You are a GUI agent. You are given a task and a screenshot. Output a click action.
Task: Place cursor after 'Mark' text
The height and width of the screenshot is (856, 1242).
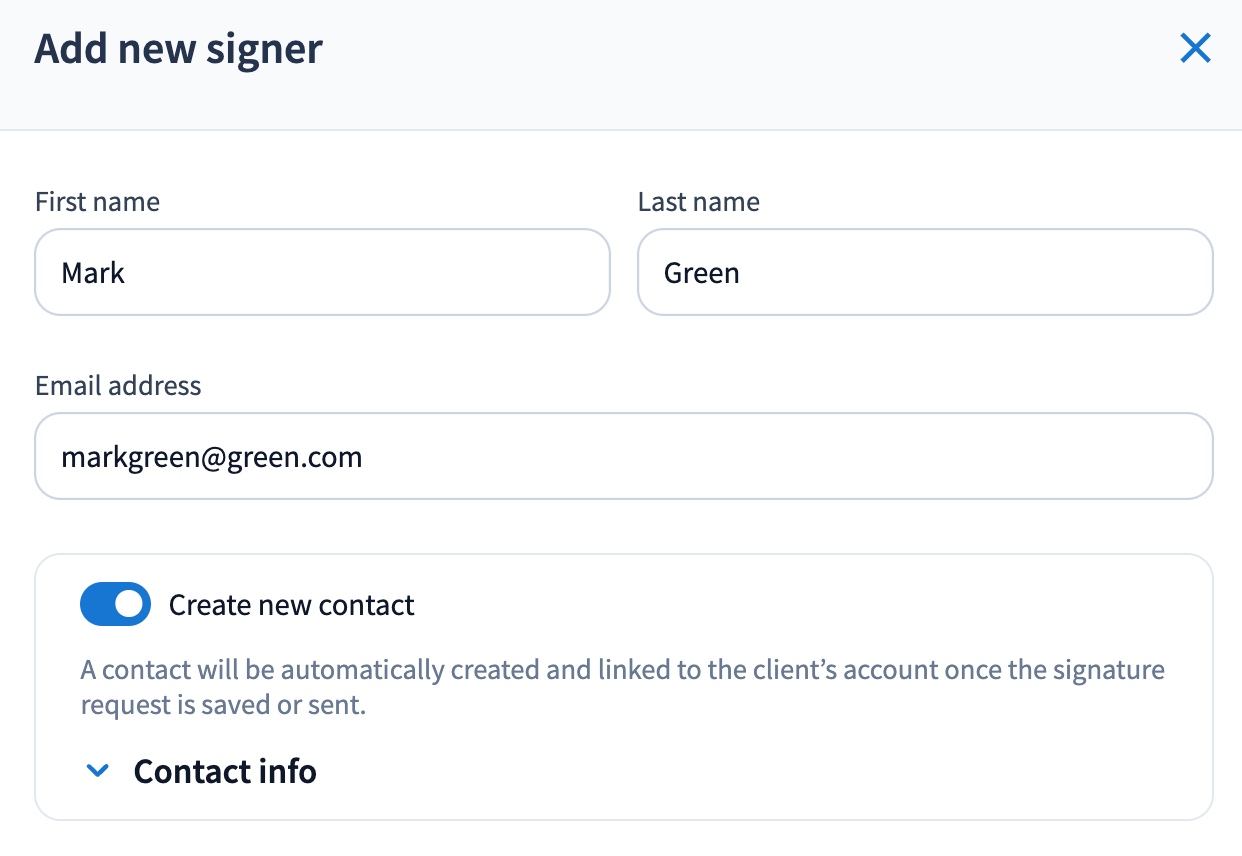pos(127,272)
